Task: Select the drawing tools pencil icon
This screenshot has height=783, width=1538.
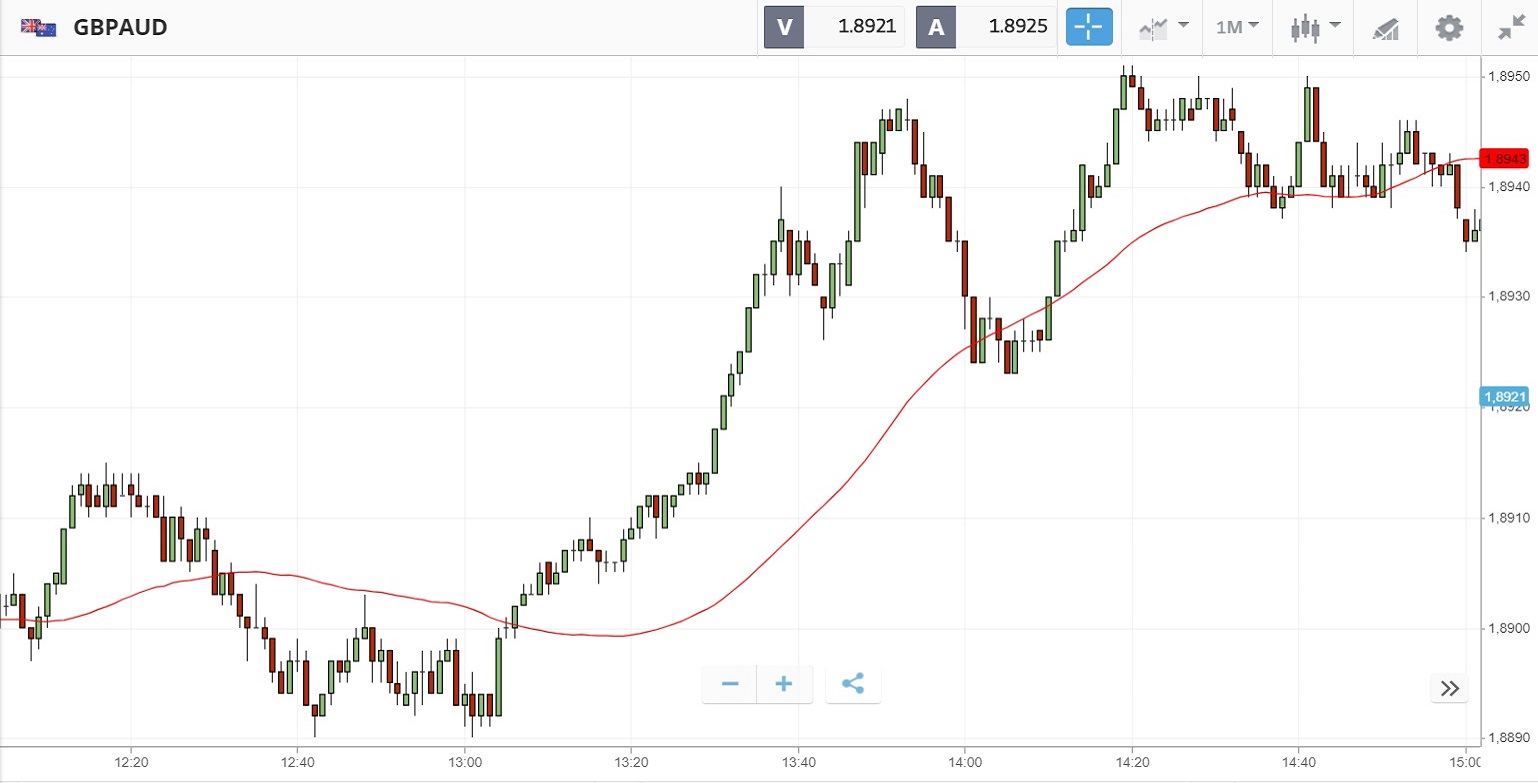Action: (1385, 27)
